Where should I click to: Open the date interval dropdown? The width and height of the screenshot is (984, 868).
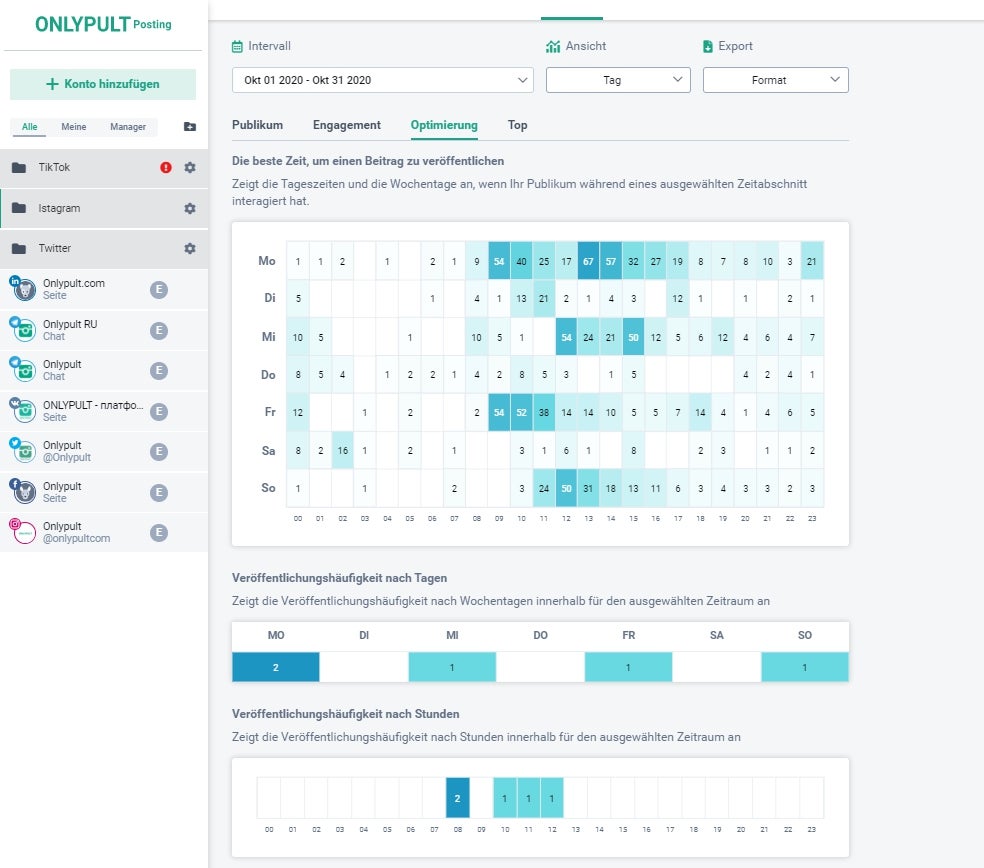coord(383,80)
